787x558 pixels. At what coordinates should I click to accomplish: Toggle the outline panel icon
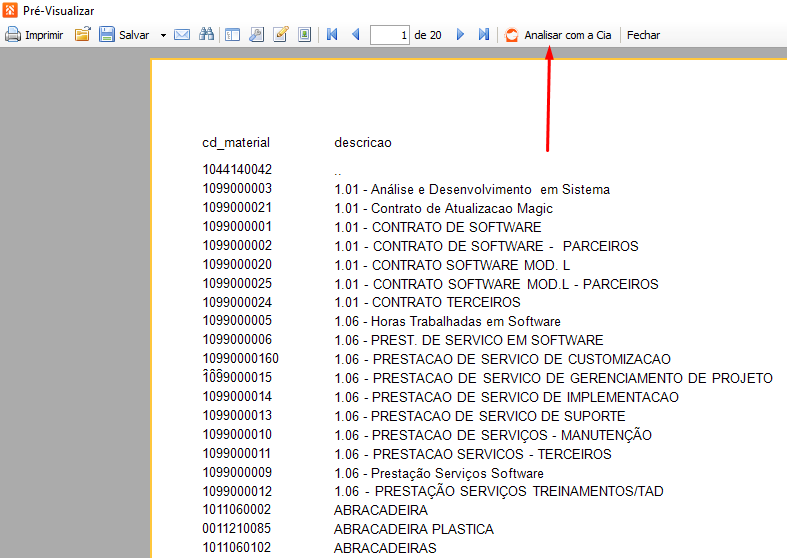pyautogui.click(x=232, y=35)
